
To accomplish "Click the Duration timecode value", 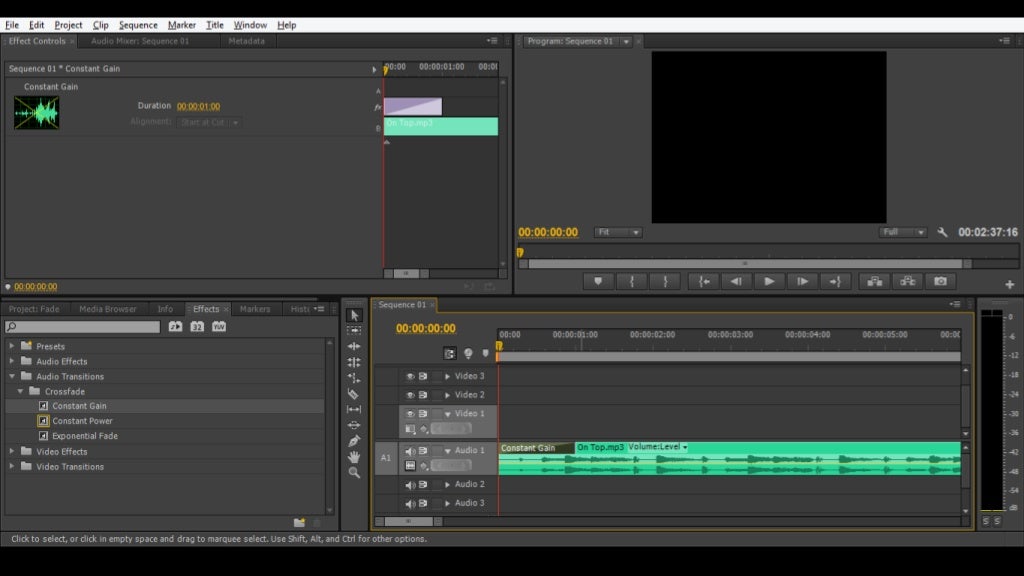I will [198, 106].
